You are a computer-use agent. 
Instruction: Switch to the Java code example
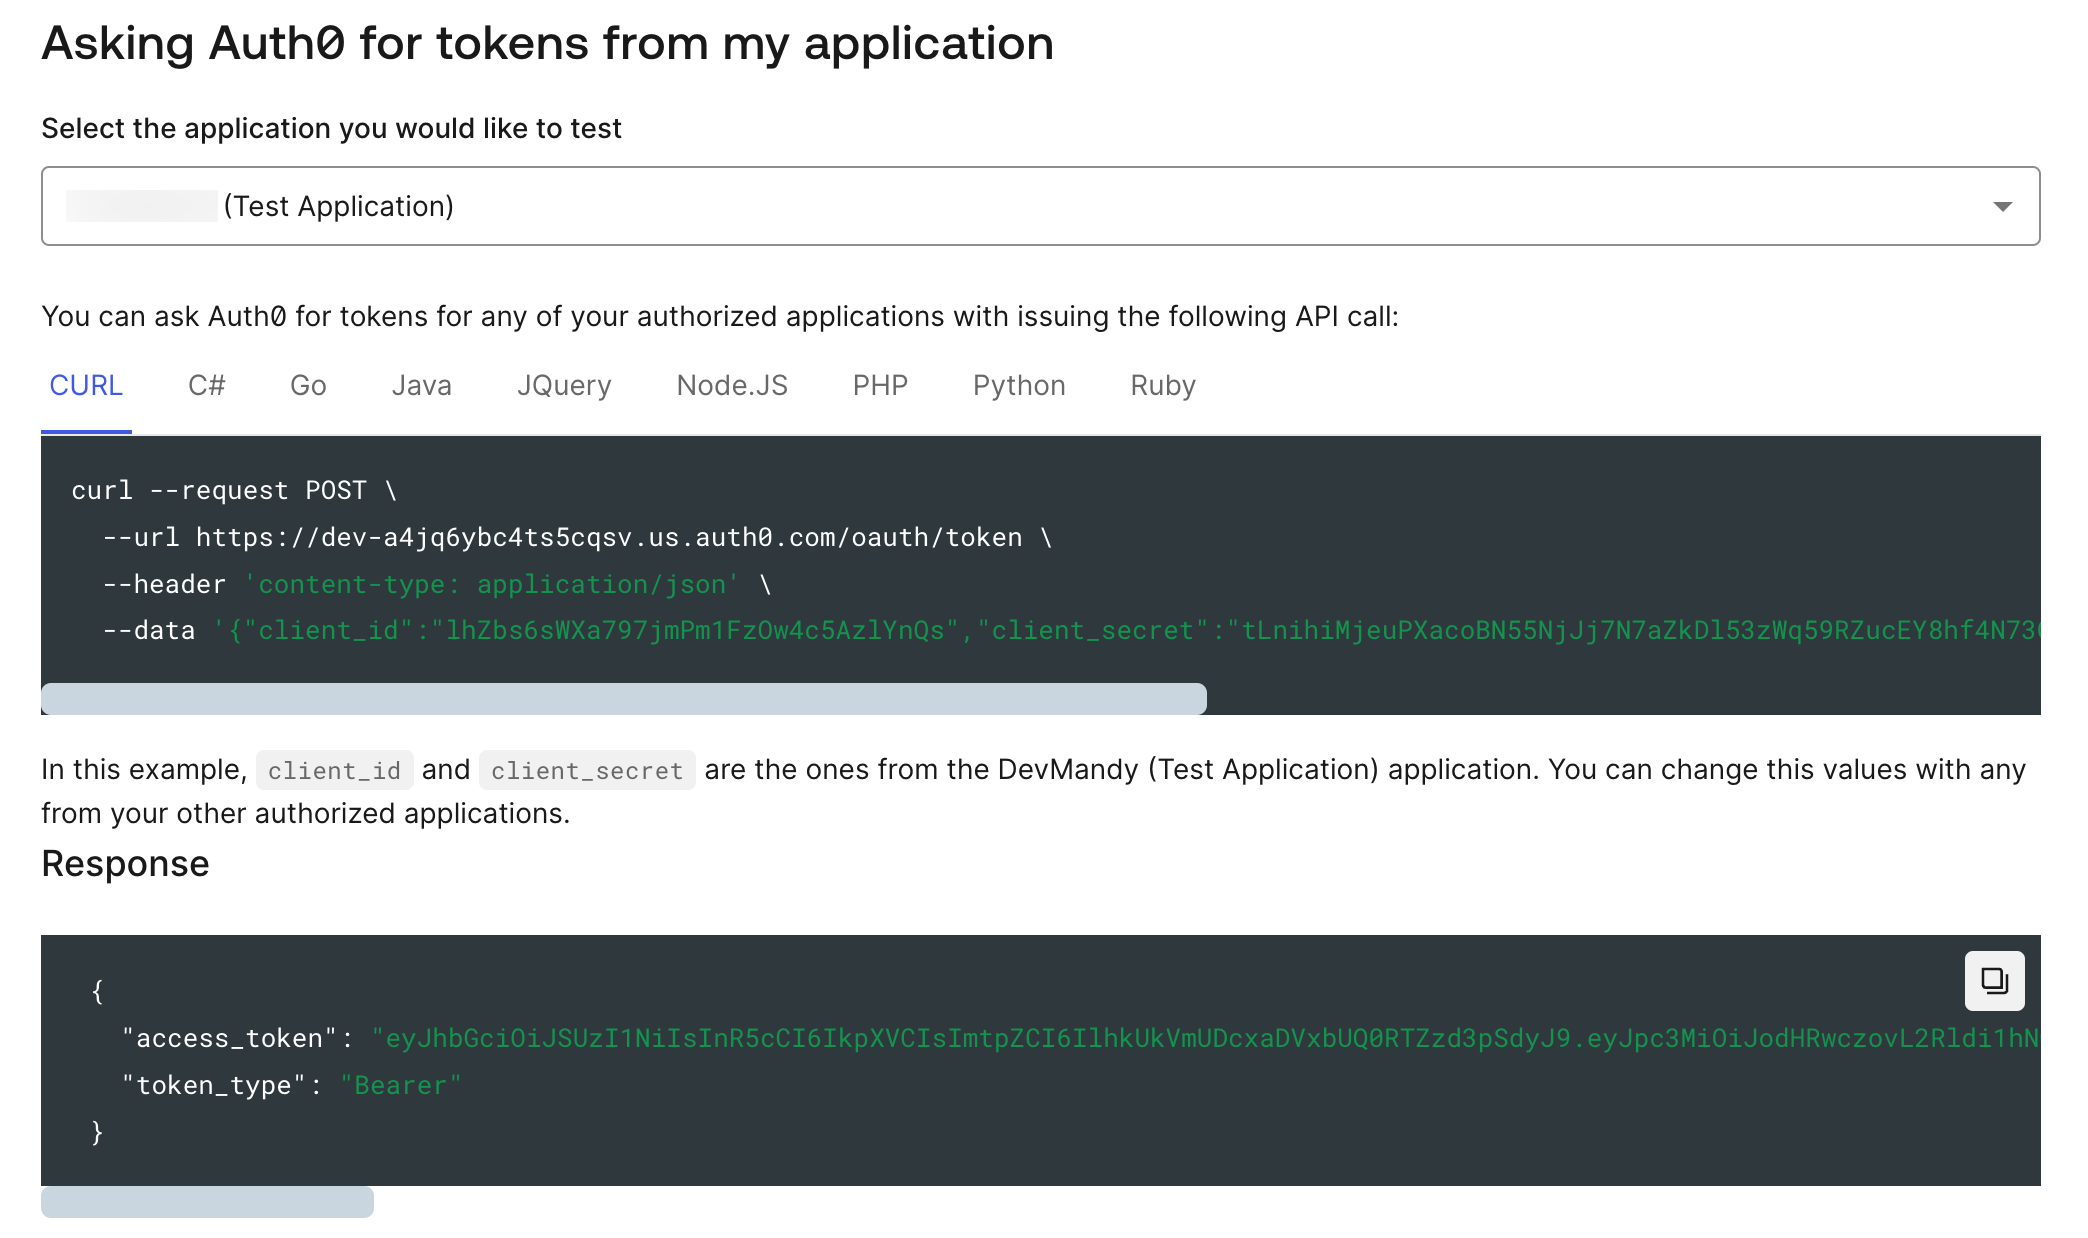pos(420,385)
